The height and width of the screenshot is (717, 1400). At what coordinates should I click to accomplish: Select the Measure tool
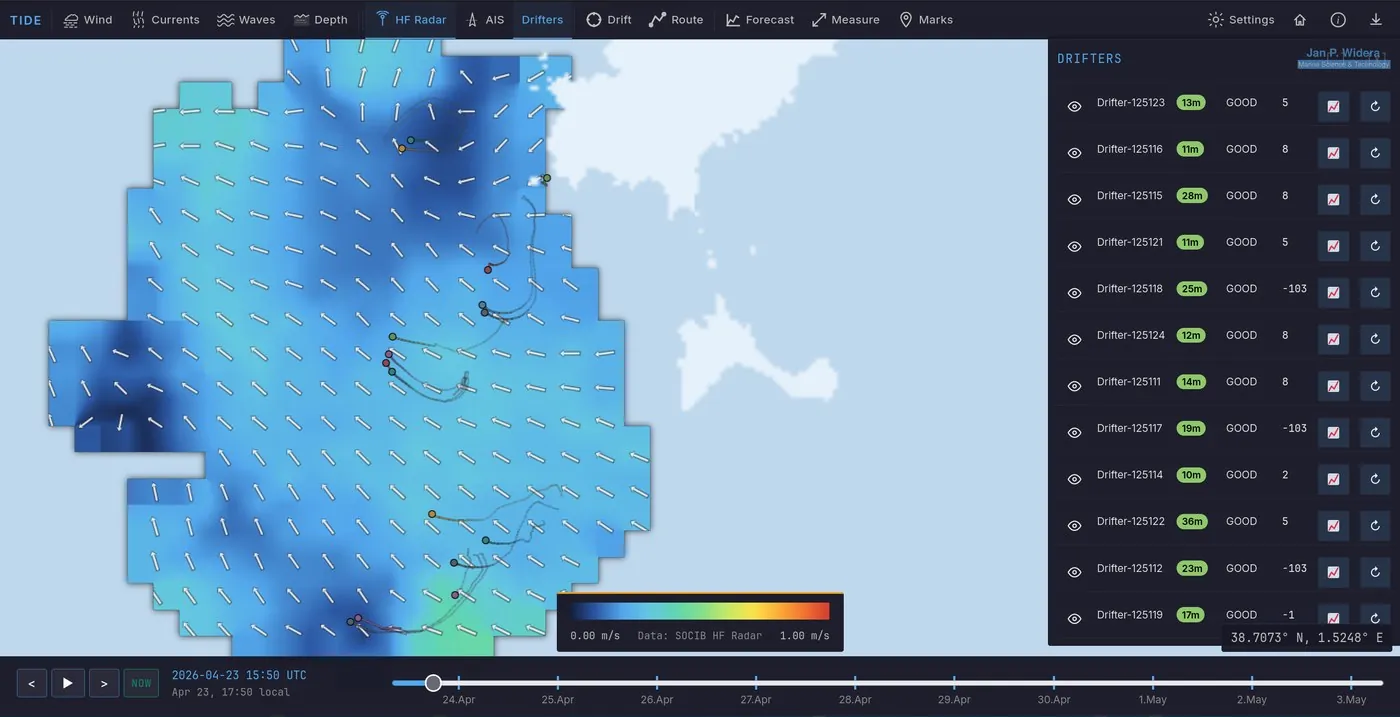pyautogui.click(x=846, y=19)
